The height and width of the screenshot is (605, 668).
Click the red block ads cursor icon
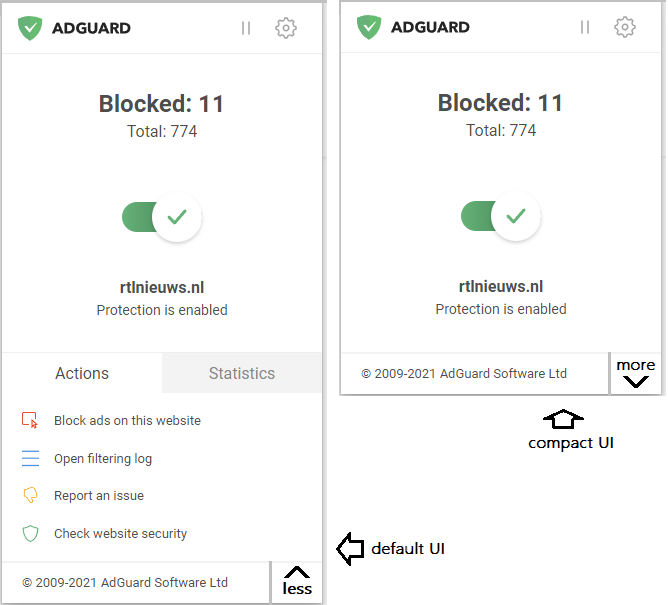30,421
